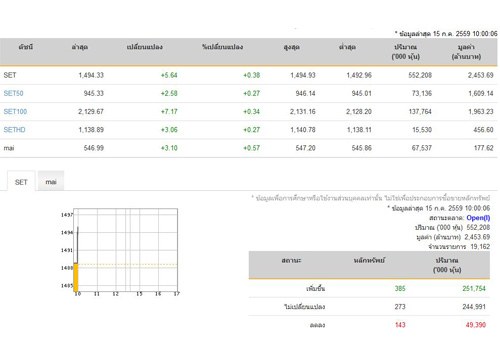The width and height of the screenshot is (500, 360).
Task: Click the gainers count 385
Action: (400, 288)
